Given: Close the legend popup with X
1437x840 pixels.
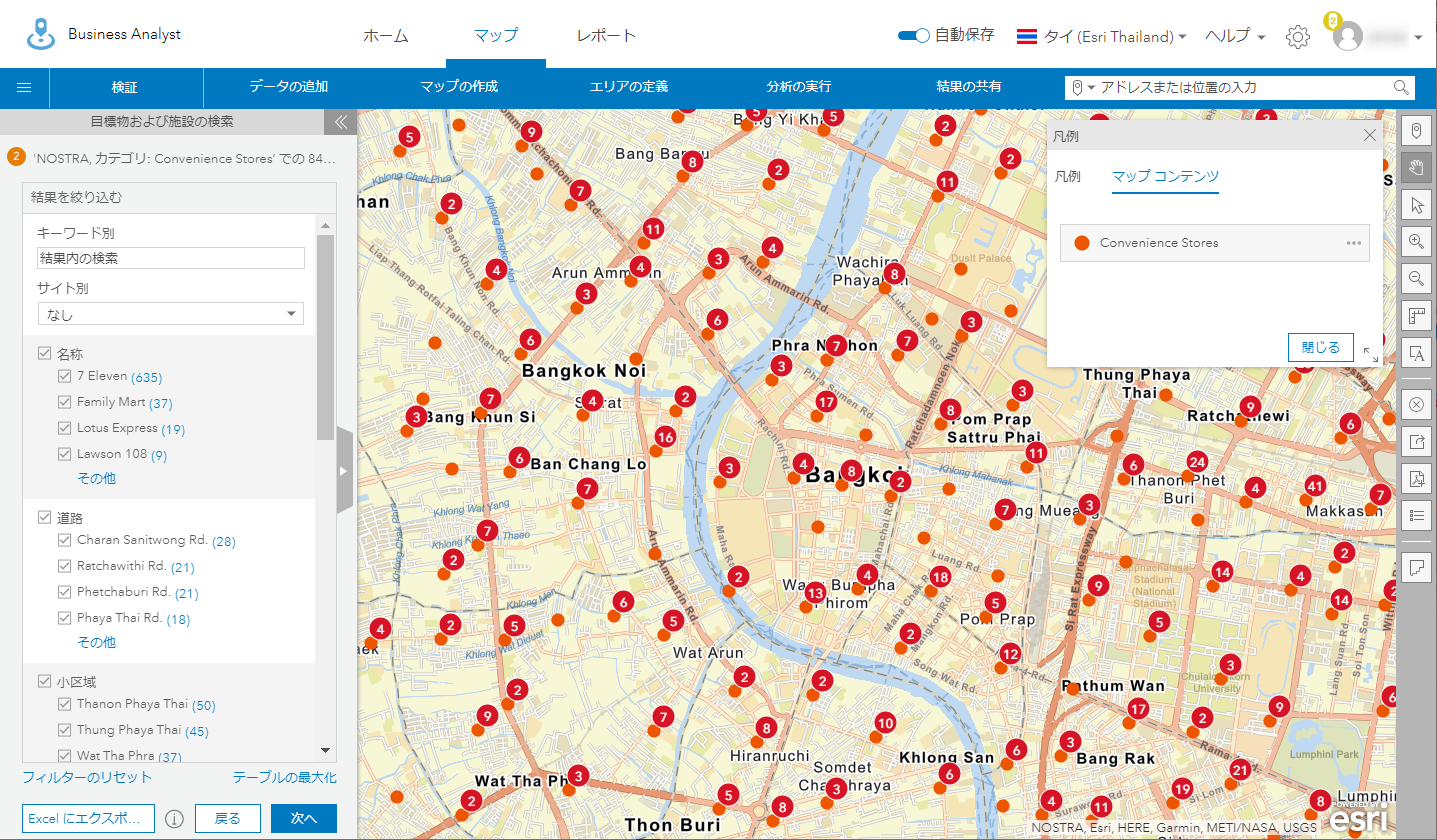Looking at the screenshot, I should point(1370,135).
